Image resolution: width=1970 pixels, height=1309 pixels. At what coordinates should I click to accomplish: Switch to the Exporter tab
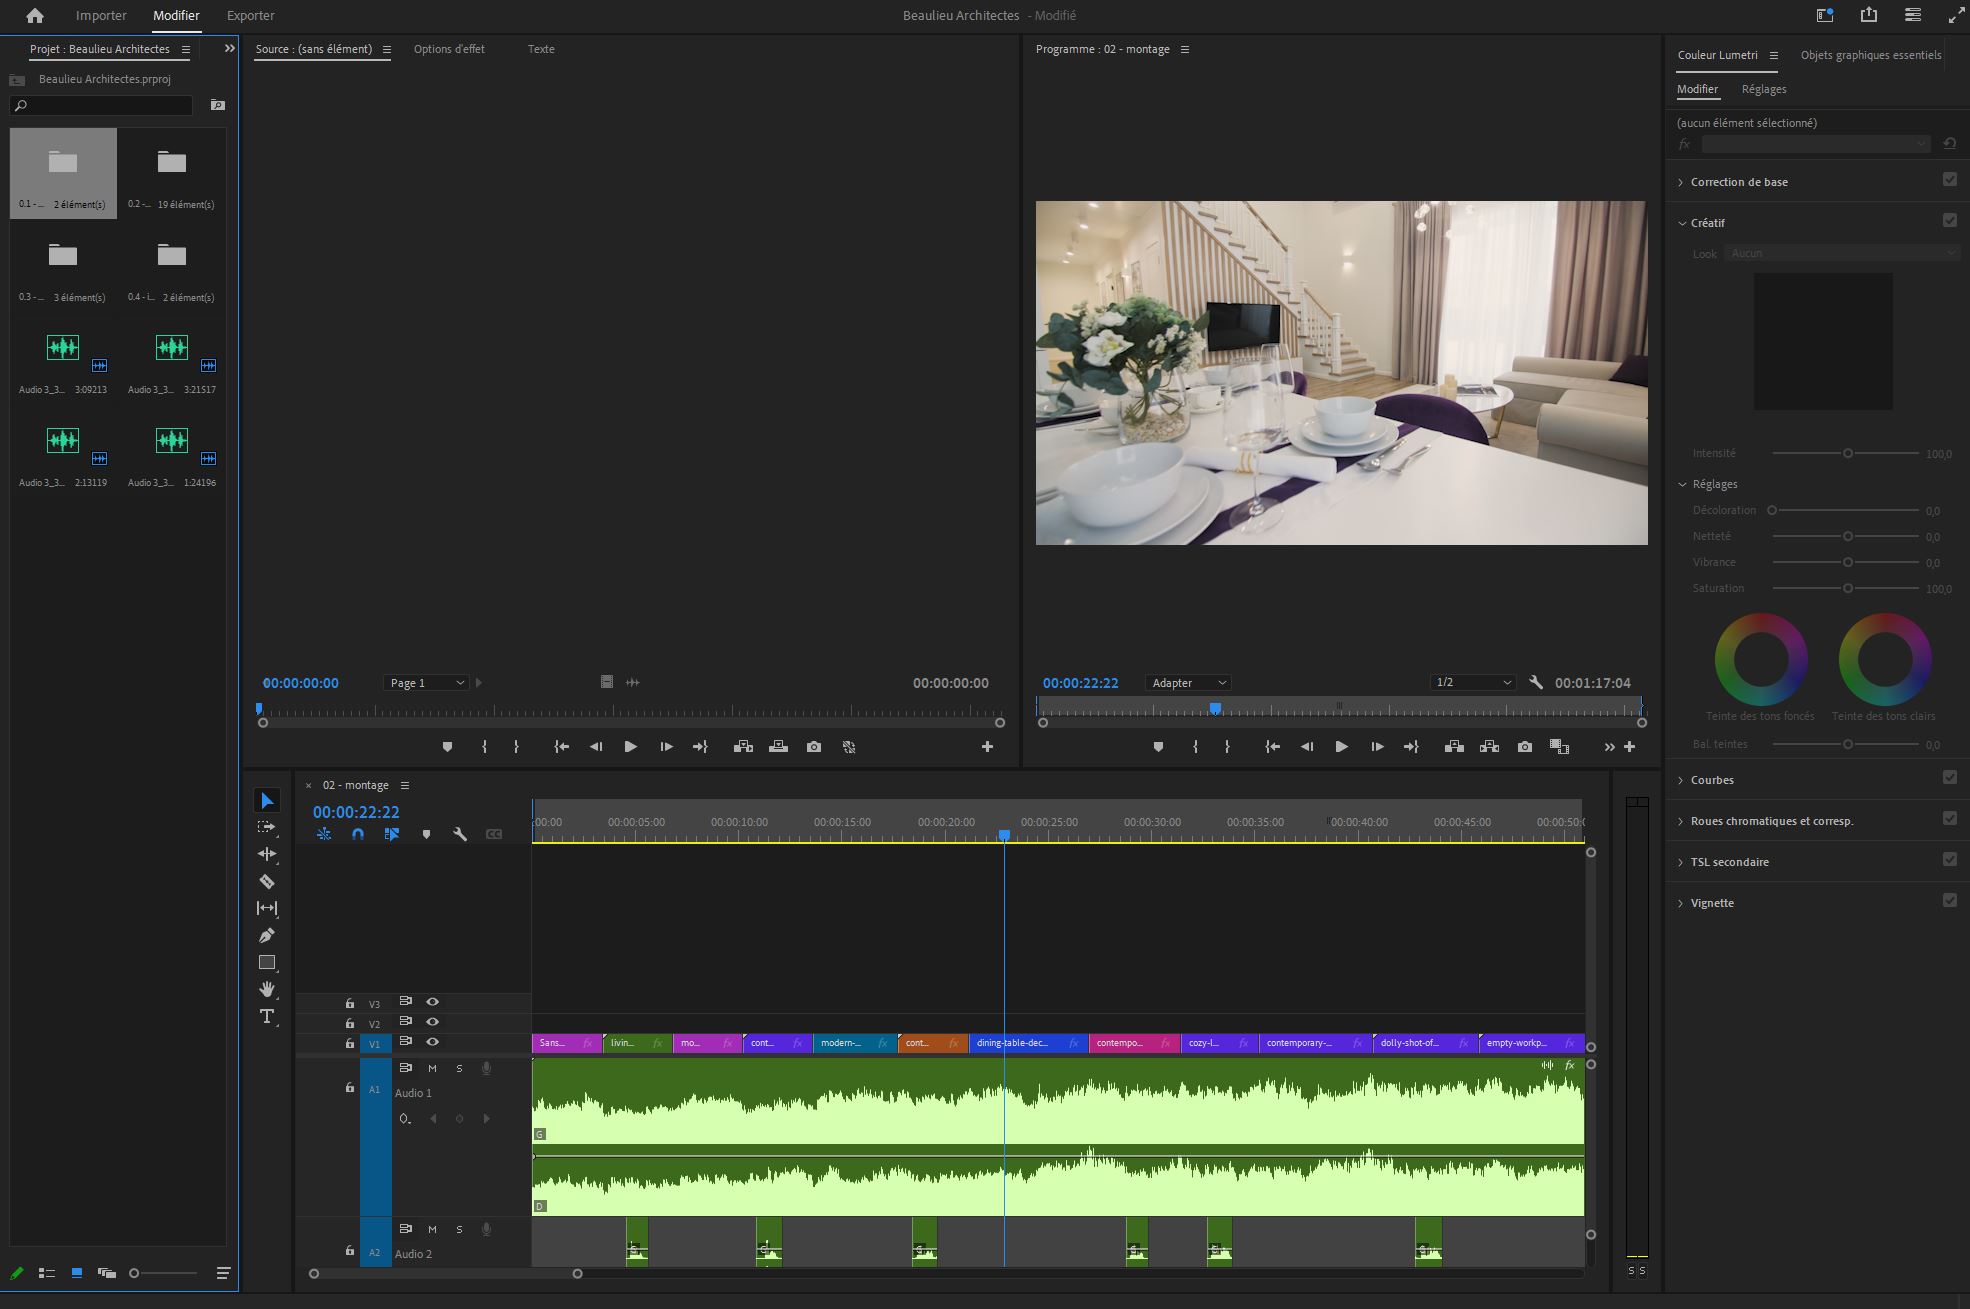coord(250,16)
